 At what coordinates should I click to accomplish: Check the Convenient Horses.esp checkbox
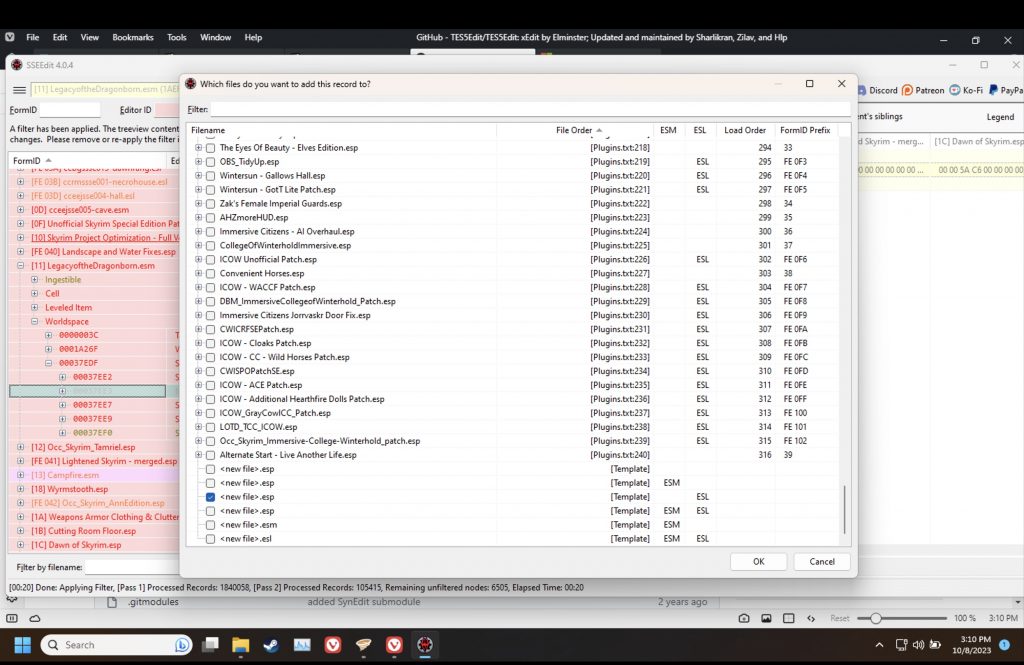210,273
